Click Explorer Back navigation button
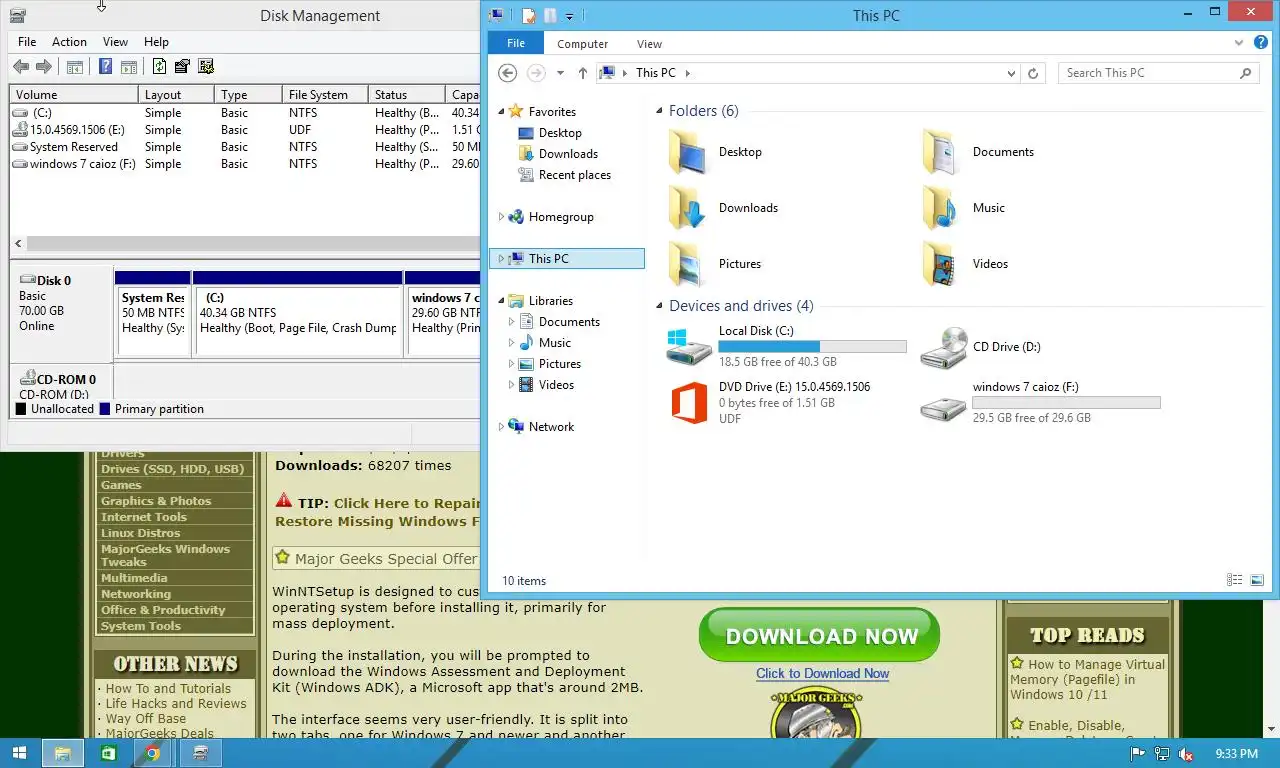1280x768 pixels. (x=507, y=73)
